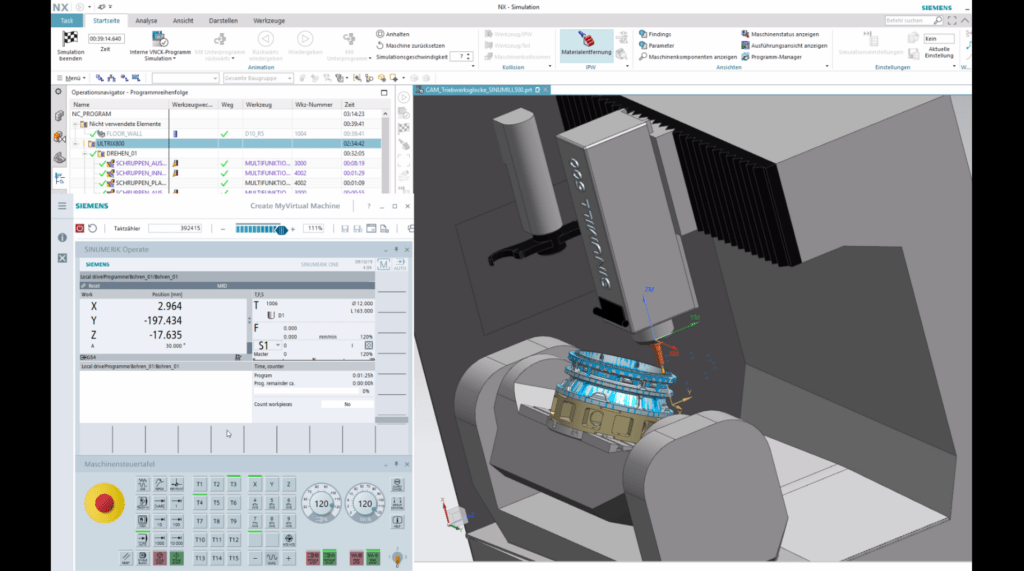Select the SCHRUPPEN_PLA operation row

tap(225, 183)
